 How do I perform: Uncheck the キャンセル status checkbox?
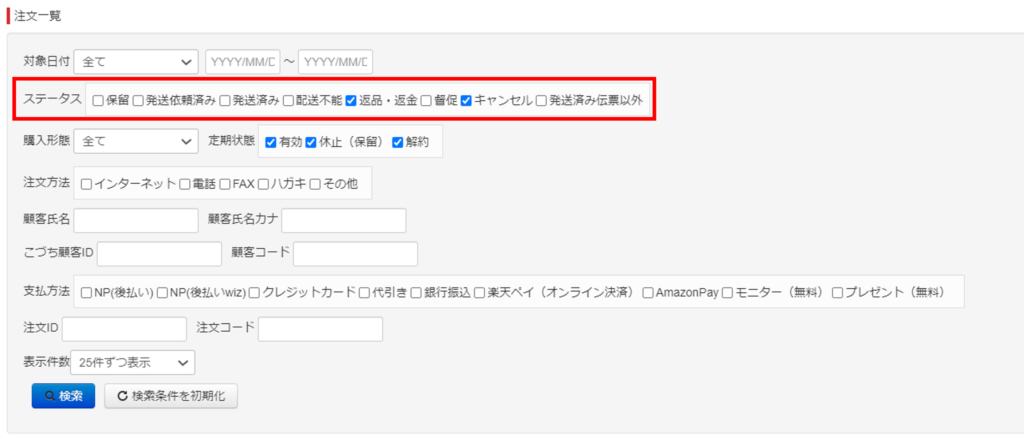click(x=466, y=101)
